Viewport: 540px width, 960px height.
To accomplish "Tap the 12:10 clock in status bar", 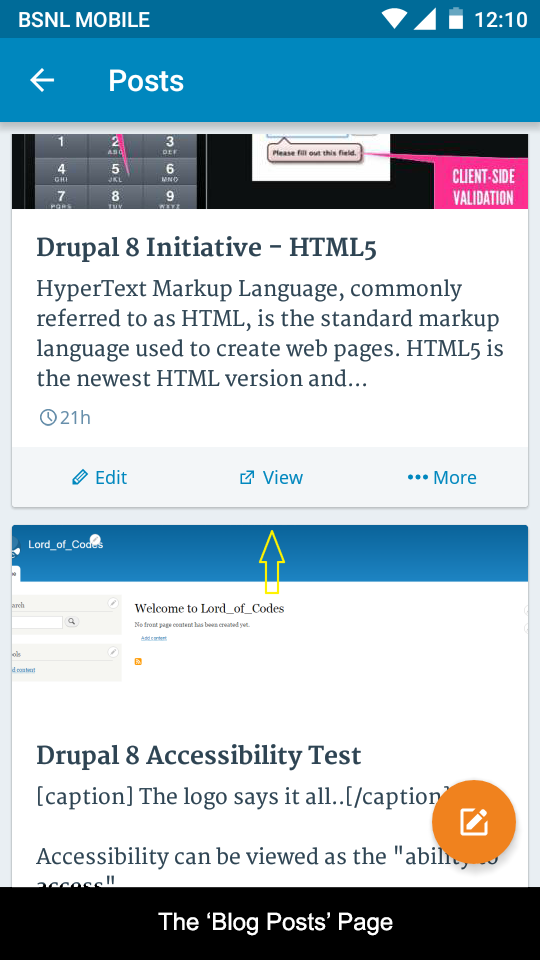I will (x=501, y=20).
